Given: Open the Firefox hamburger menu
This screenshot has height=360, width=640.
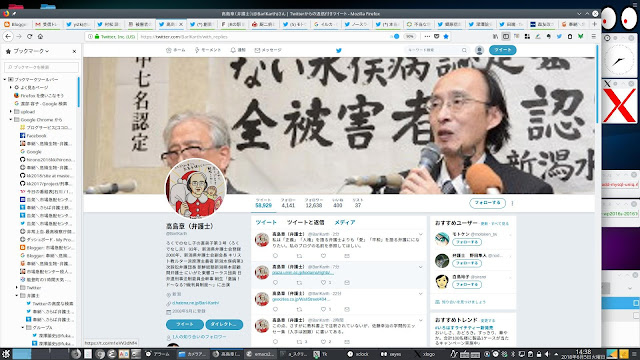Looking at the screenshot, I should 593,36.
